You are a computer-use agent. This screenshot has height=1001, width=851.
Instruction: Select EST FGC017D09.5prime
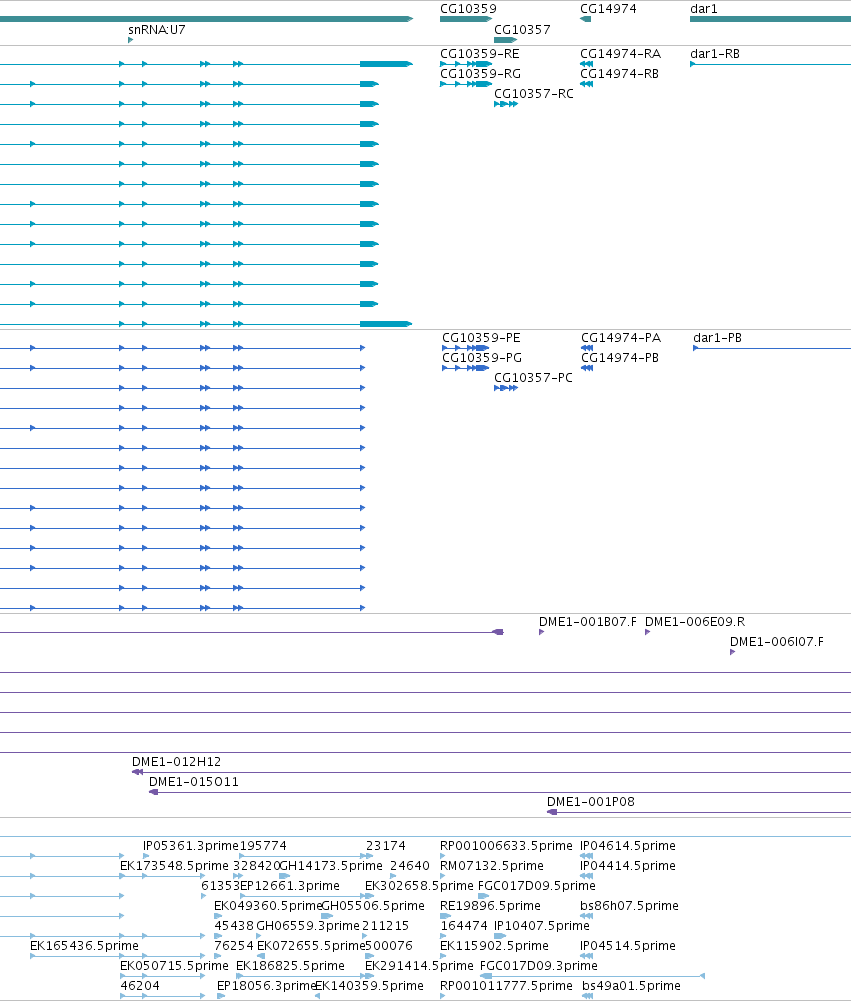pos(536,886)
